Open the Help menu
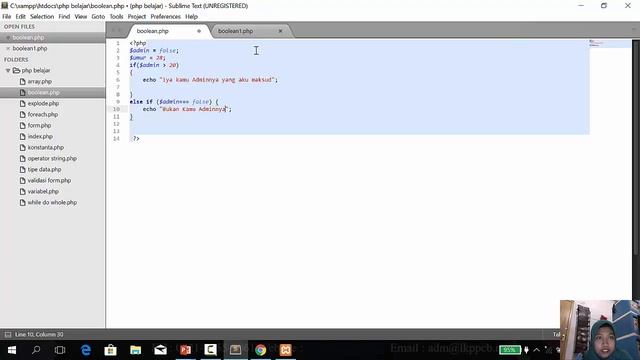The height and width of the screenshot is (360, 640). [x=191, y=17]
